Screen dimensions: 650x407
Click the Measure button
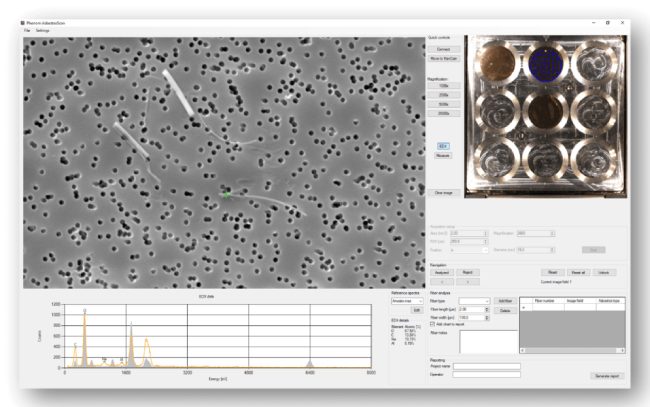coord(442,156)
